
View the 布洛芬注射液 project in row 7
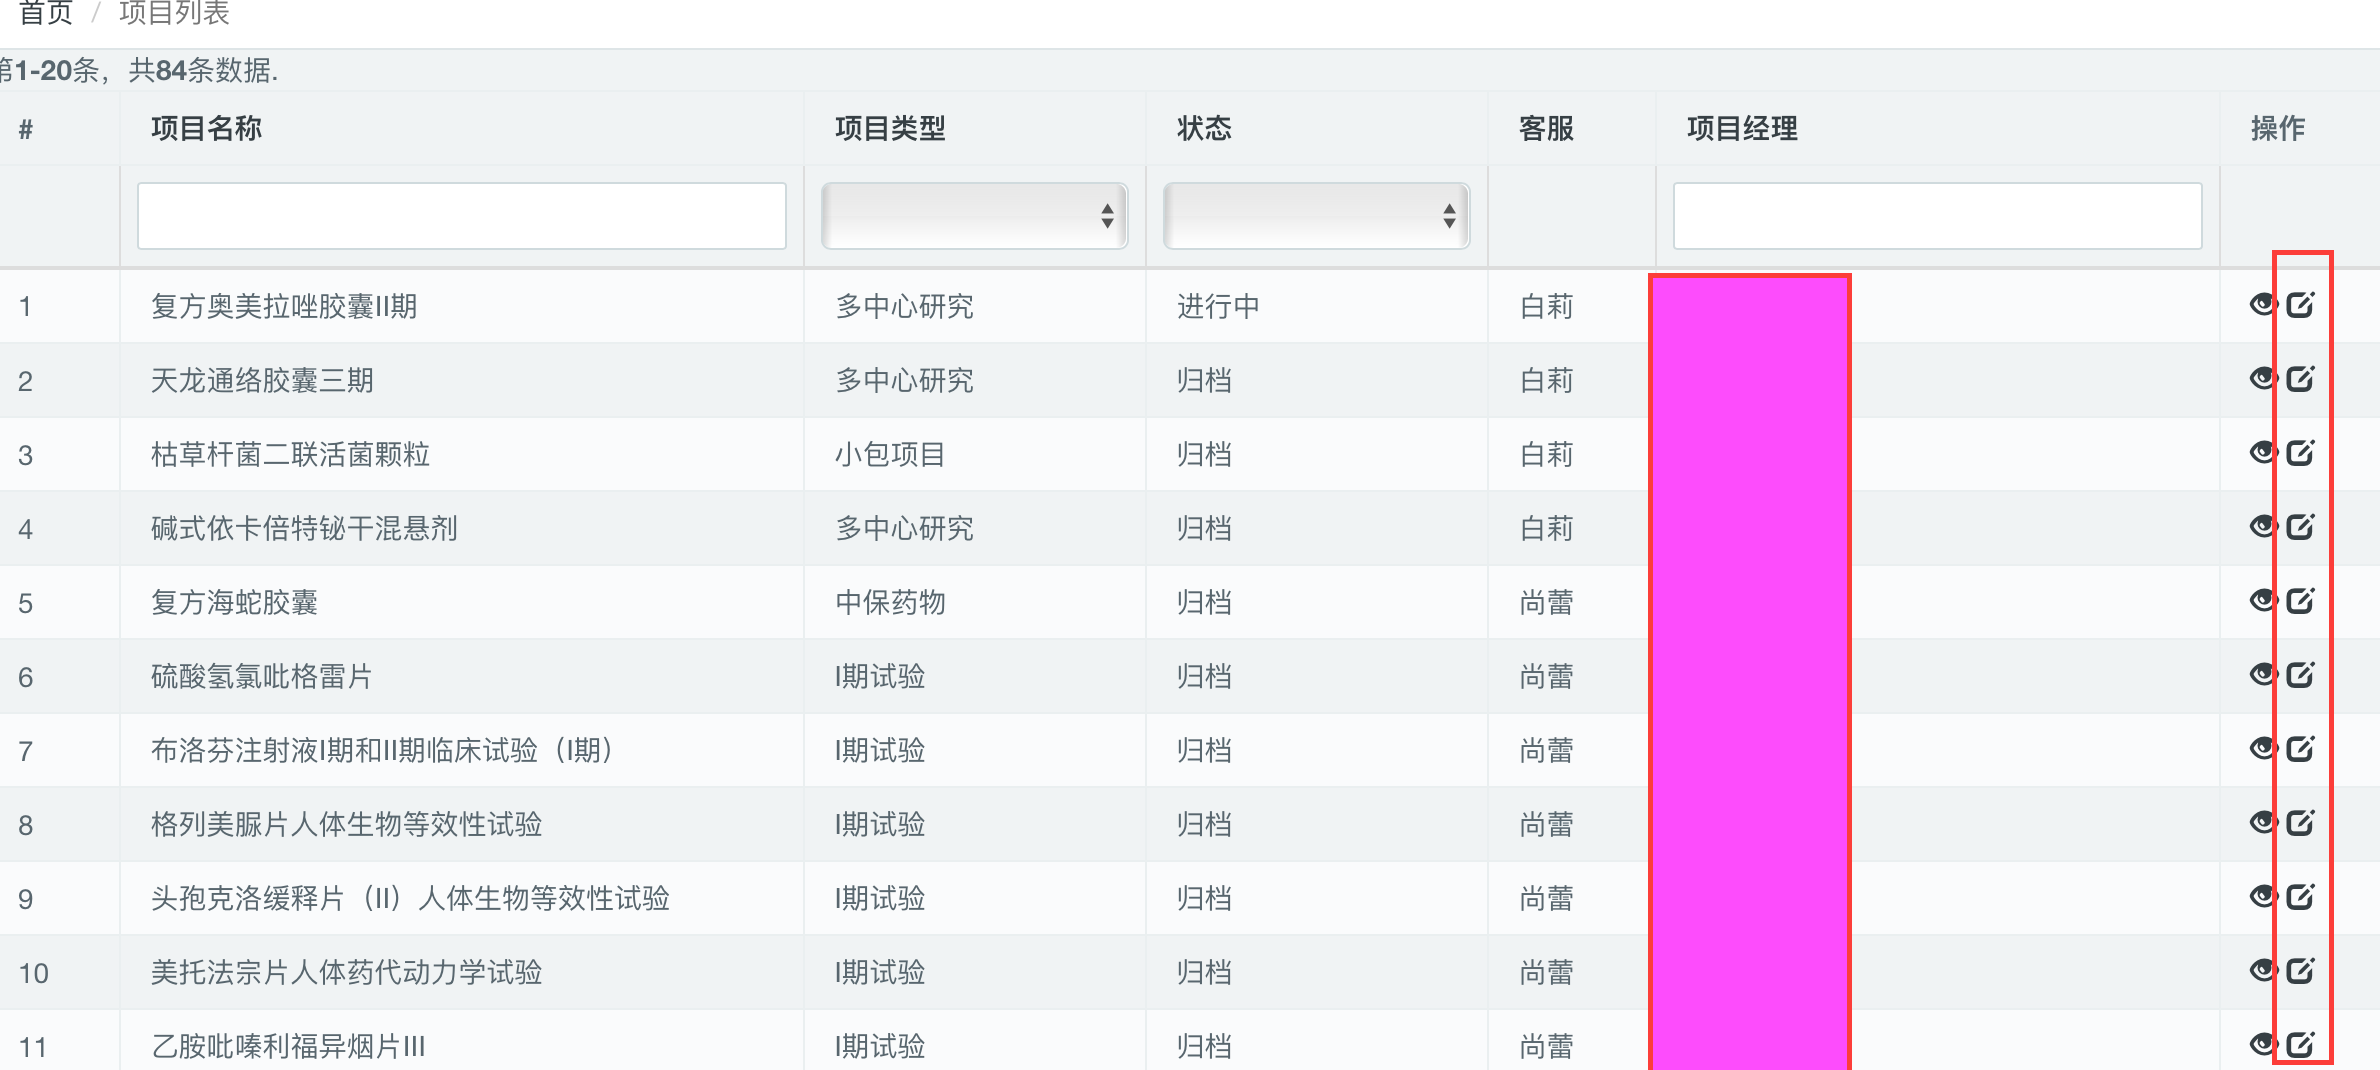point(2263,748)
